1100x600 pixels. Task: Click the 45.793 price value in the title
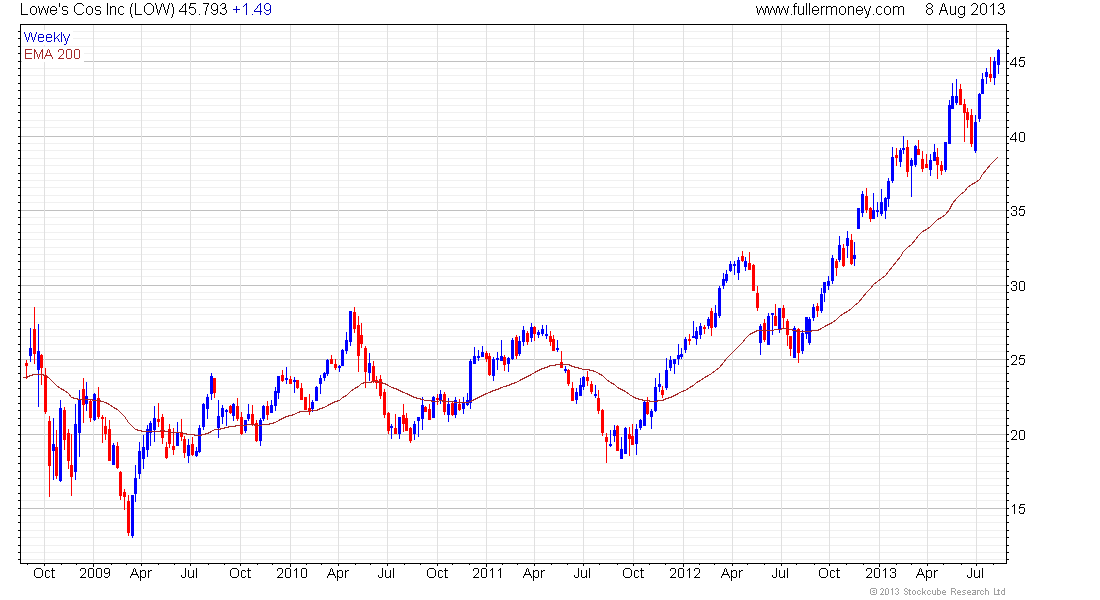click(x=203, y=10)
